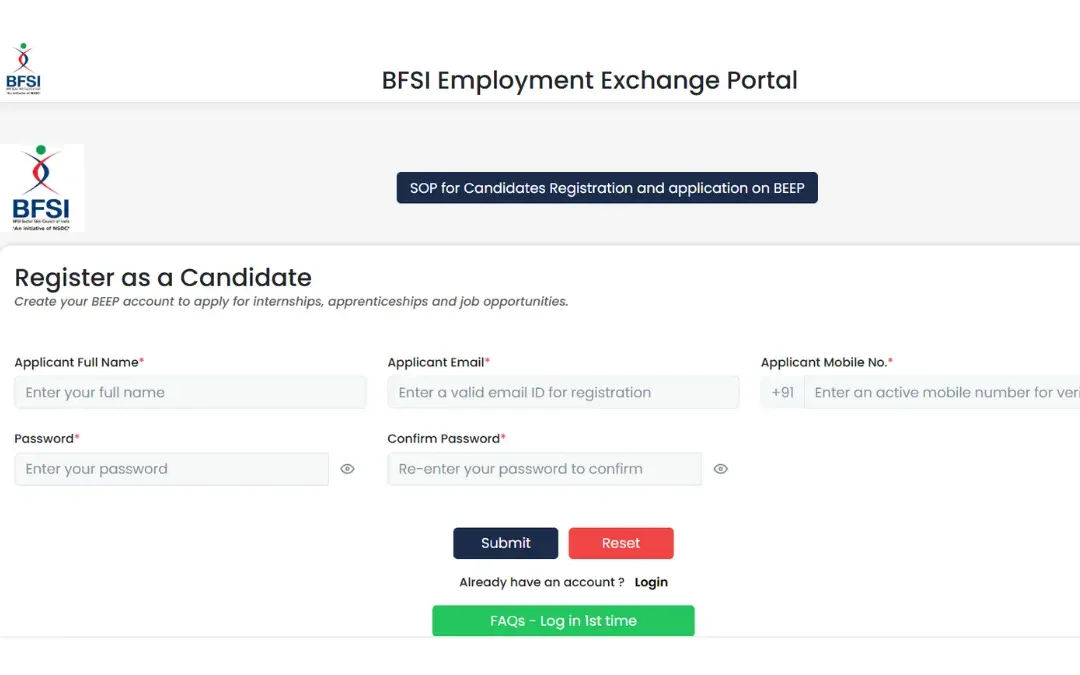
Task: Show password using the Password eye icon
Action: 347,469
